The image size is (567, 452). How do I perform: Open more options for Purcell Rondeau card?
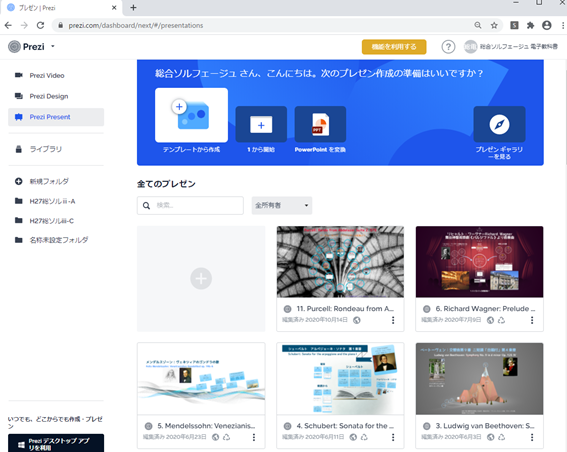[x=393, y=320]
